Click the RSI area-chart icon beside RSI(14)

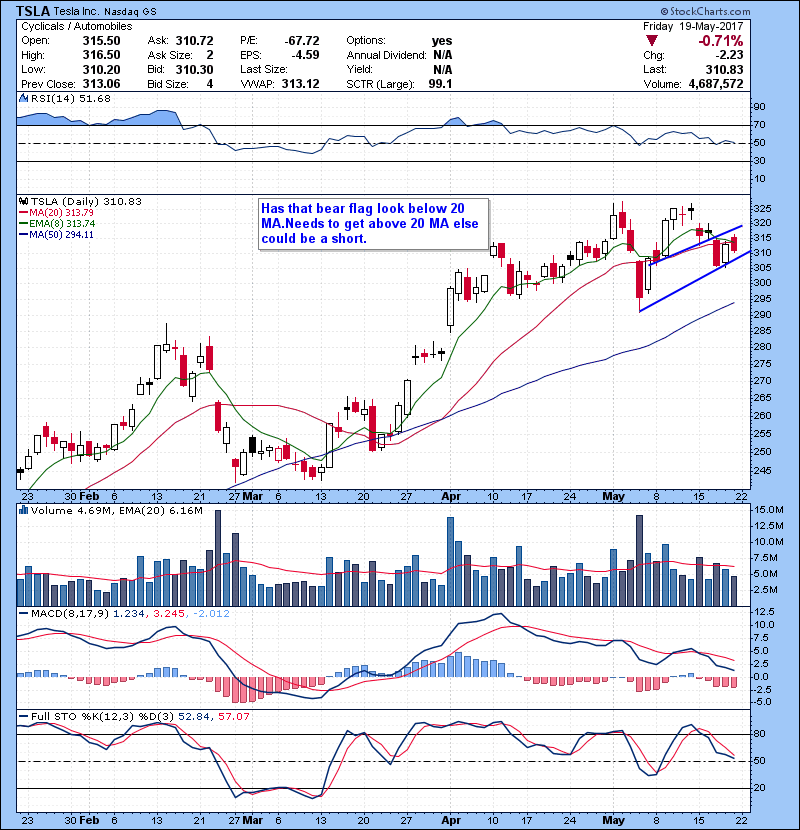23,98
